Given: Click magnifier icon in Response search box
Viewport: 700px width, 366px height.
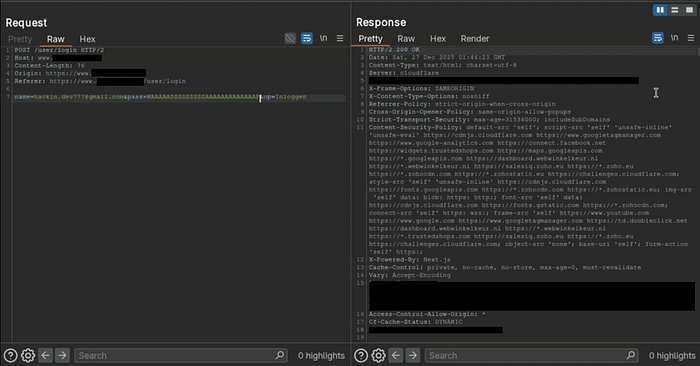Looking at the screenshot, I should (631, 355).
